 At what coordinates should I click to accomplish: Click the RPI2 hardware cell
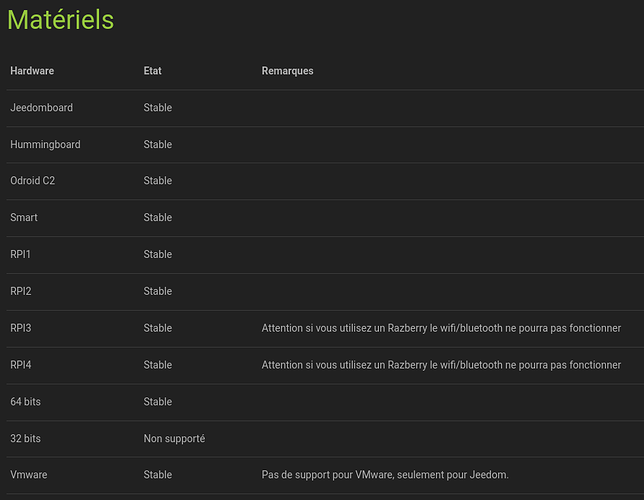click(x=21, y=291)
